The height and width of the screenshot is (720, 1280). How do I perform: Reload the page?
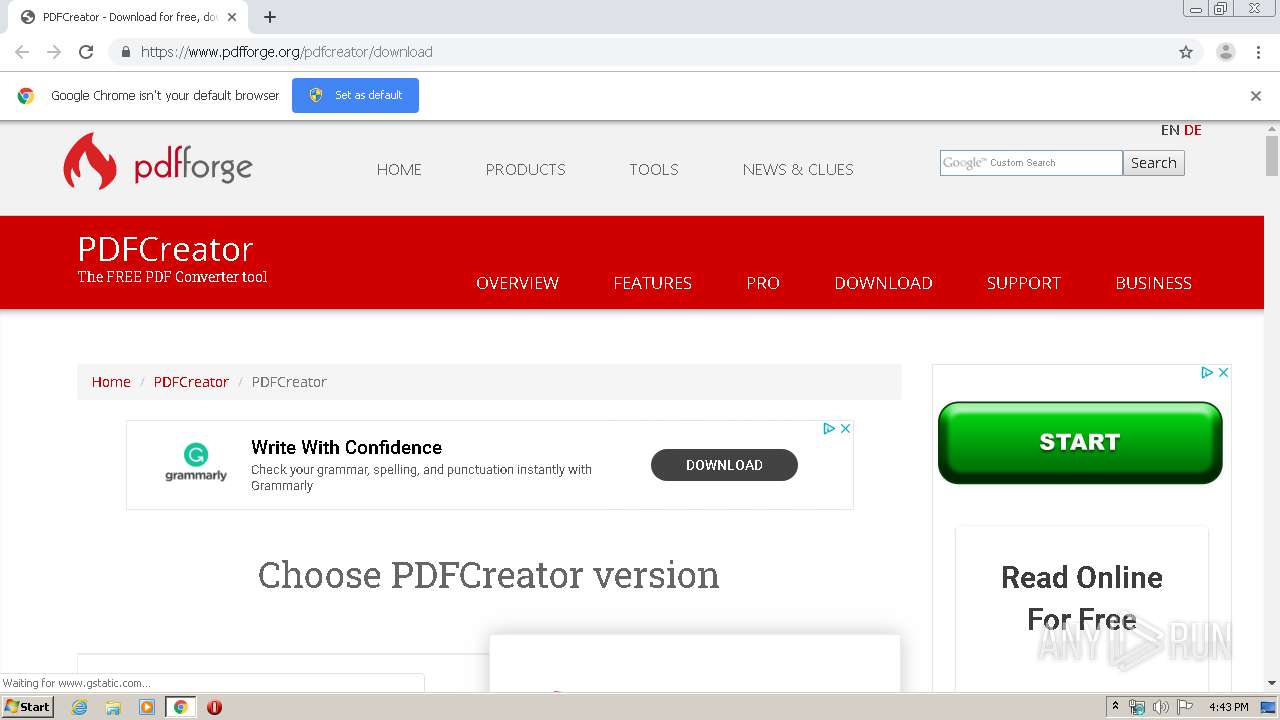pos(86,52)
